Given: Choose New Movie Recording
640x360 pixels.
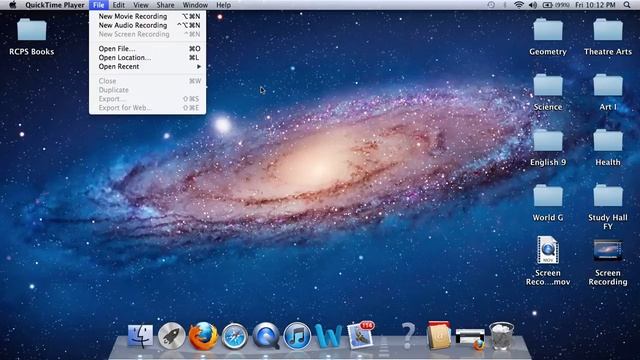Looking at the screenshot, I should click(148, 16).
